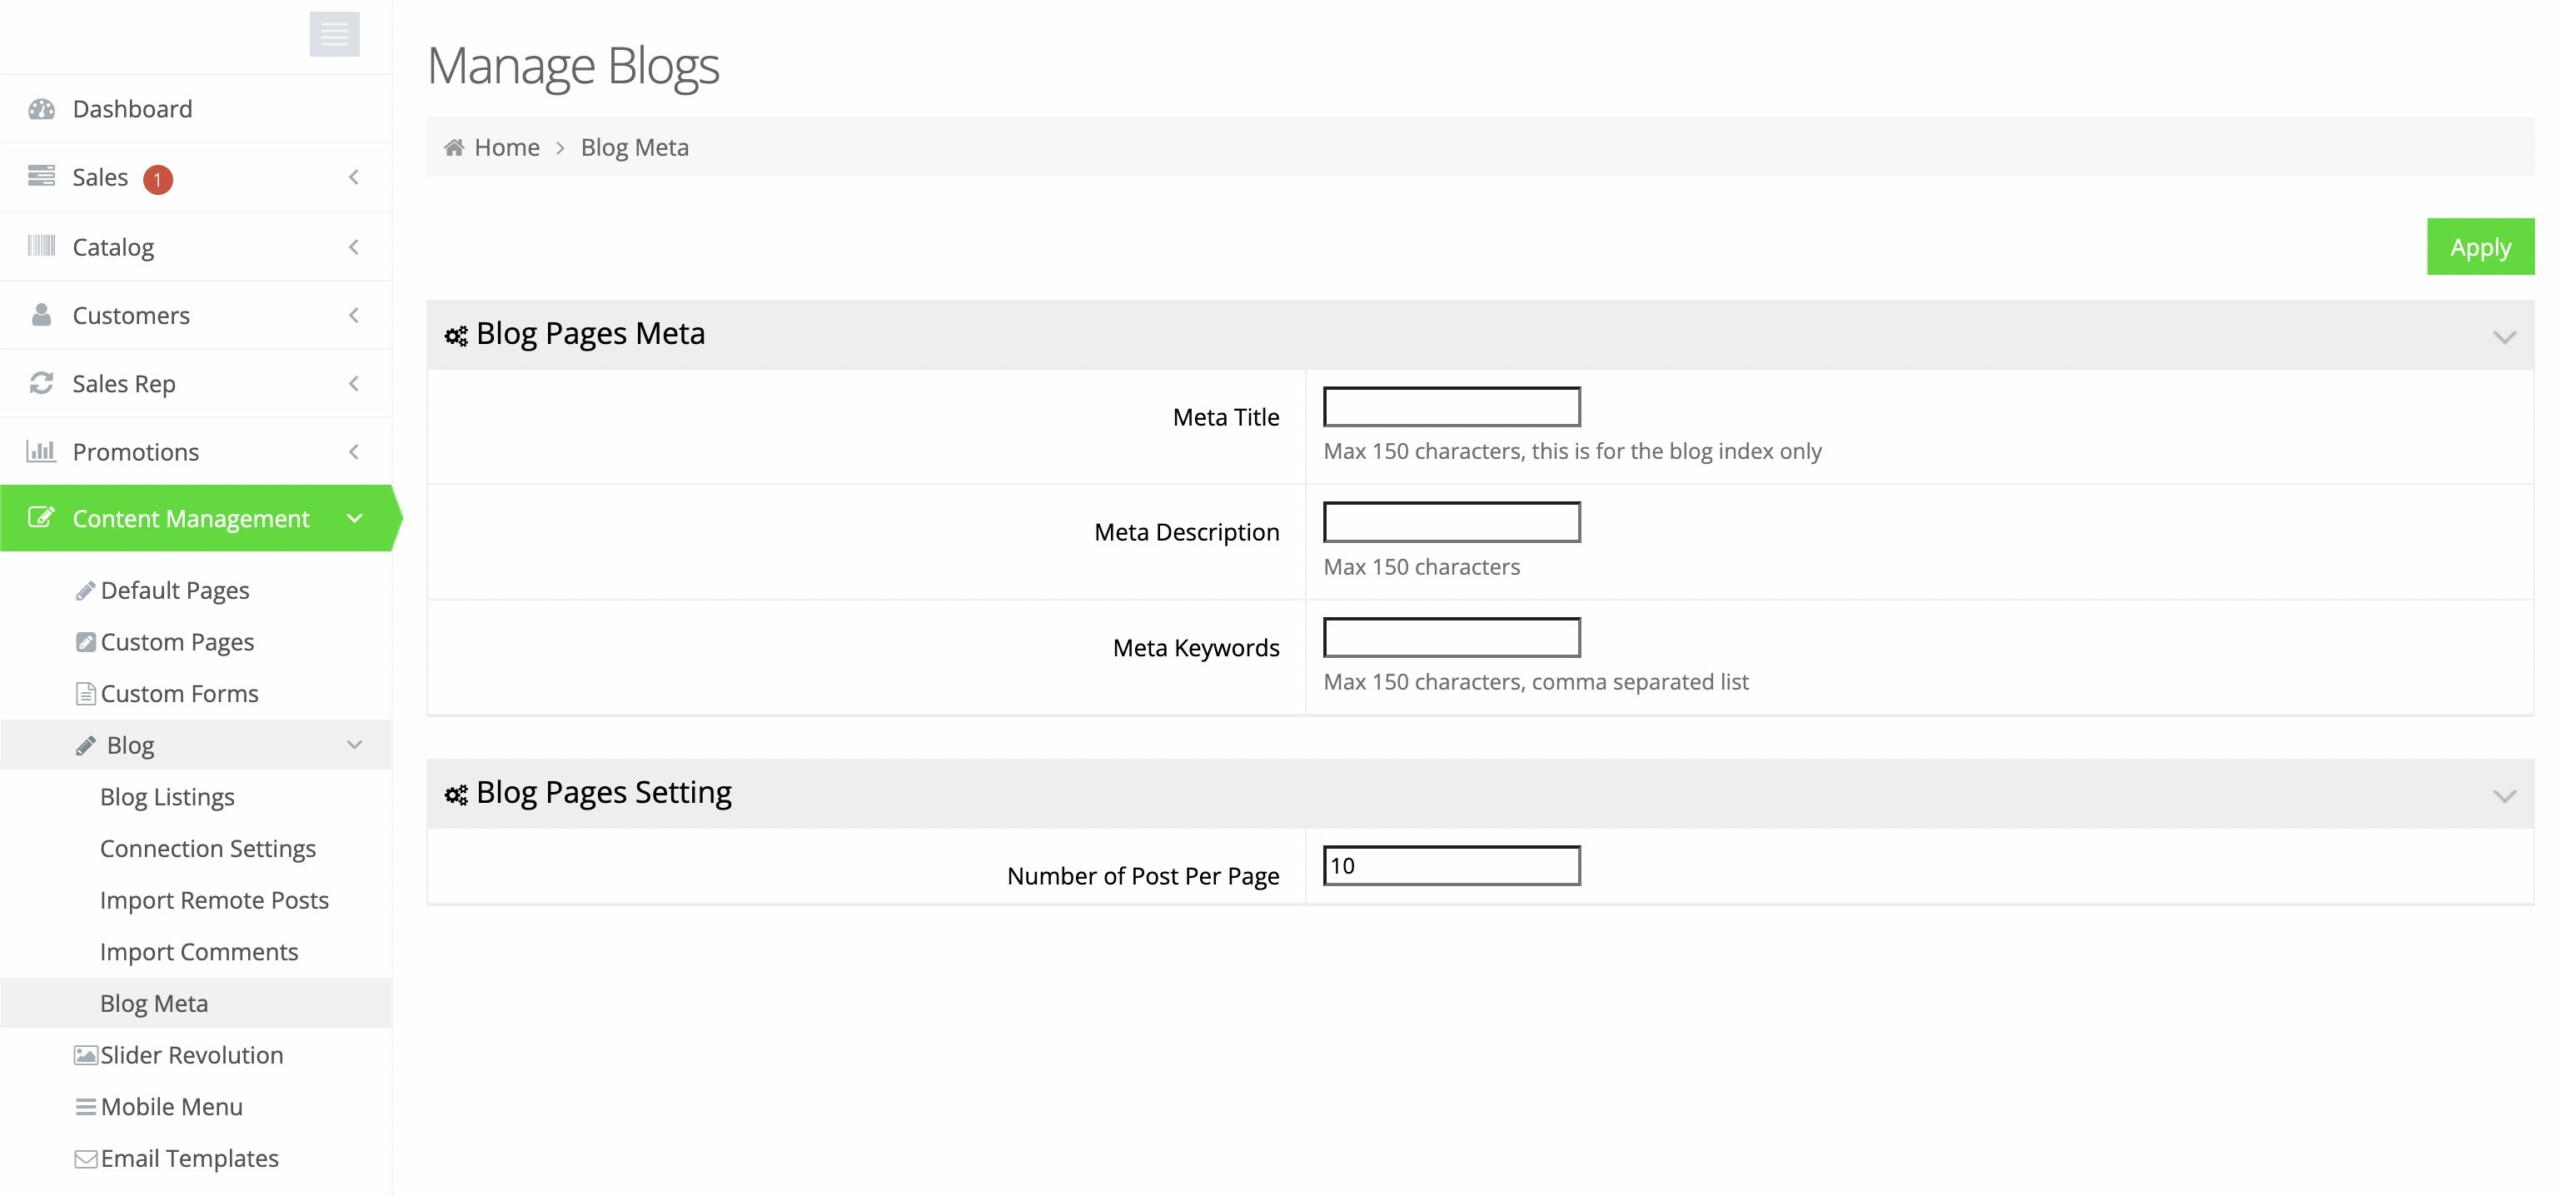The height and width of the screenshot is (1196, 2560).
Task: Click the Catalog barcode icon
Action: (41, 246)
